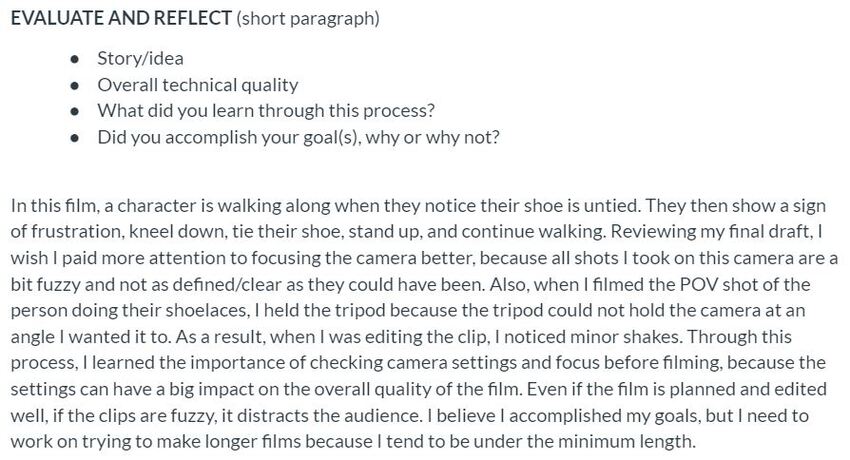Click the Story/idea bullet item
The image size is (850, 460).
[x=140, y=59]
